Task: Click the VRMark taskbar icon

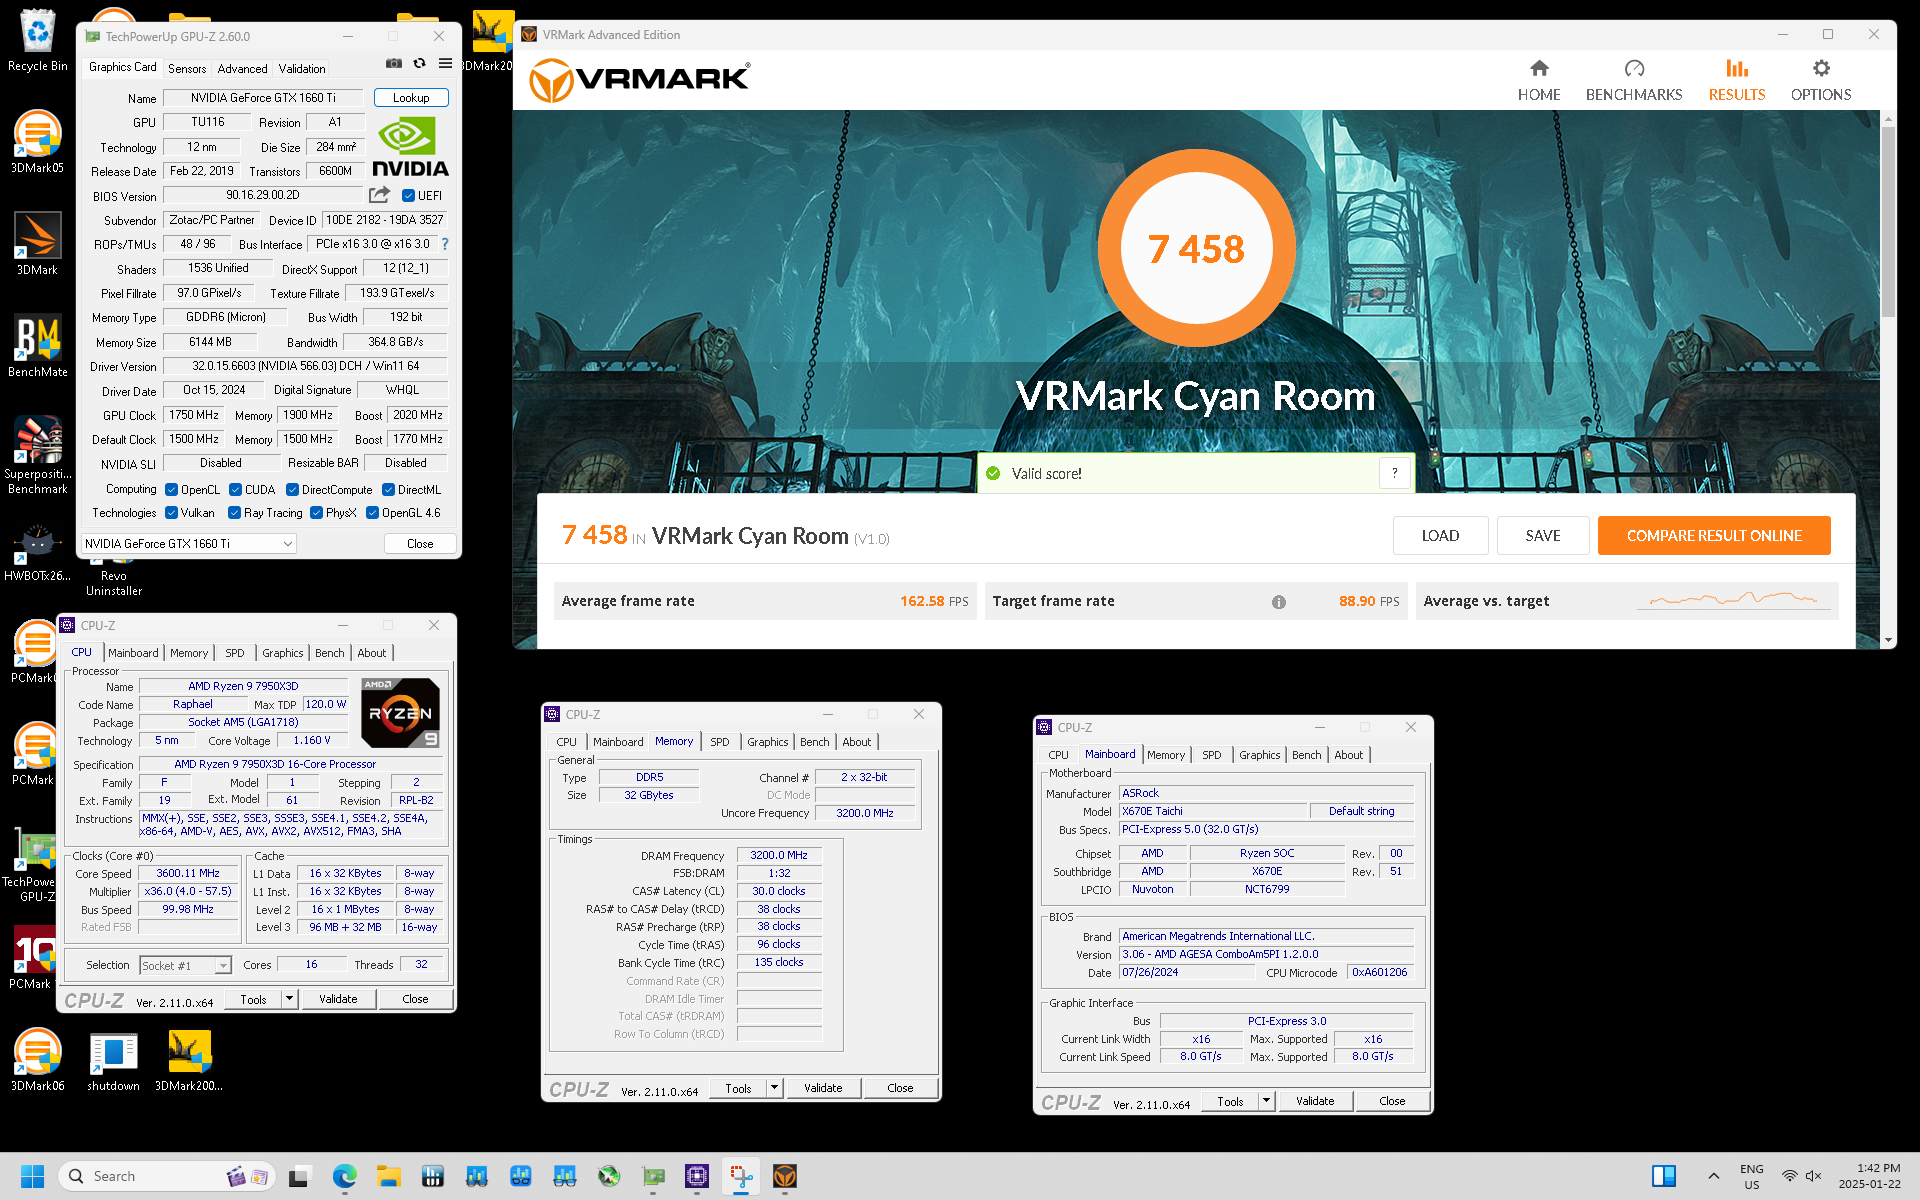Action: (x=785, y=1176)
